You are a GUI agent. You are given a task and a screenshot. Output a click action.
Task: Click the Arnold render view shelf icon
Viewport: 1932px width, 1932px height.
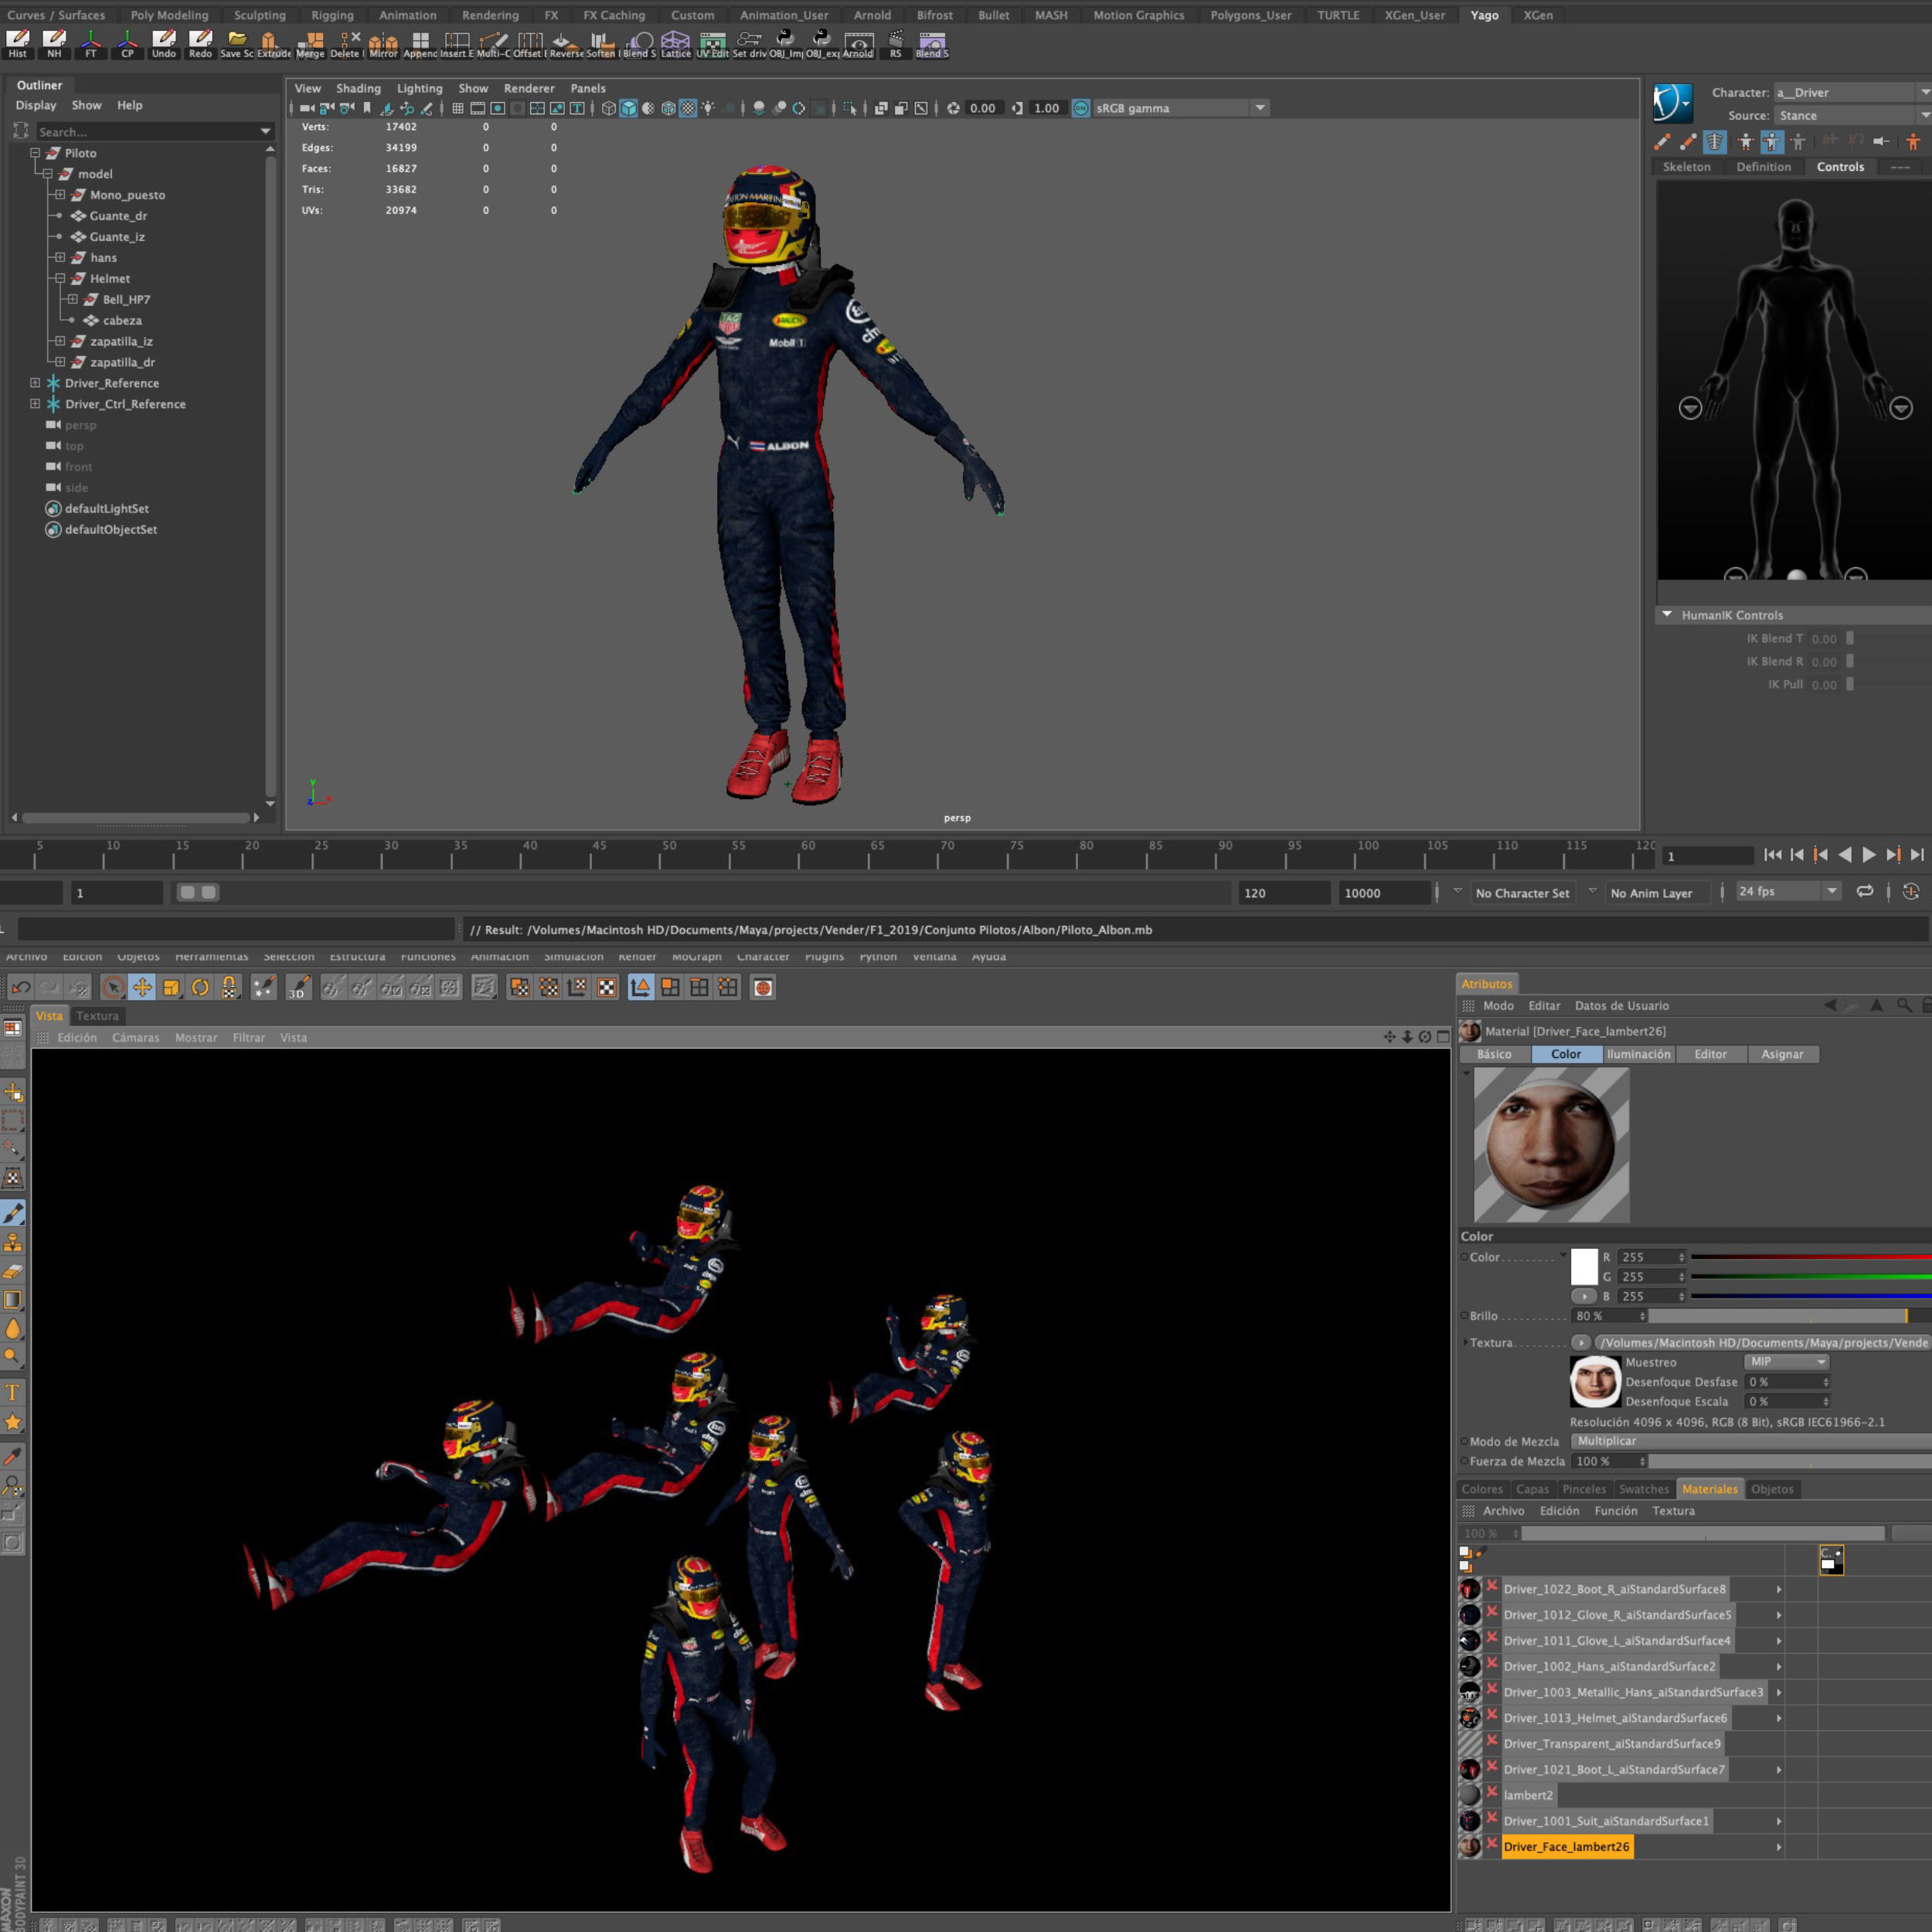(x=858, y=43)
